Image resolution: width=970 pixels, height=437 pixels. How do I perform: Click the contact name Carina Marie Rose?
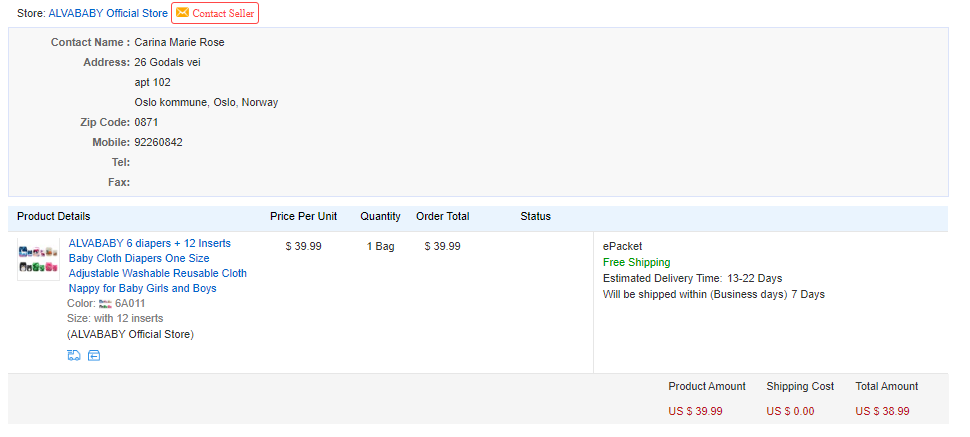[179, 42]
